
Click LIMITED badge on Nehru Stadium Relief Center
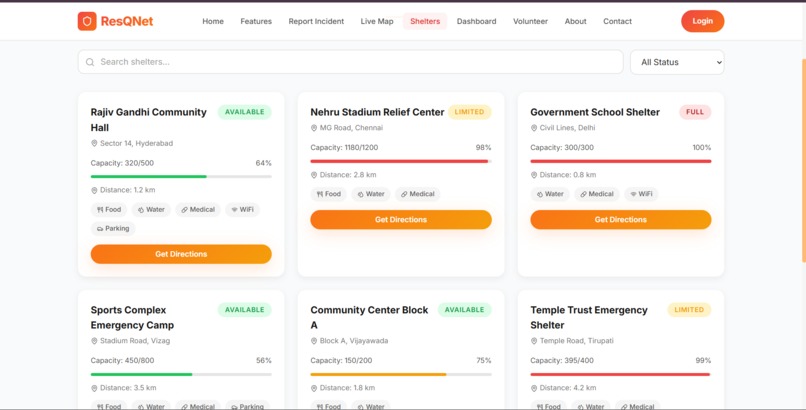[469, 112]
